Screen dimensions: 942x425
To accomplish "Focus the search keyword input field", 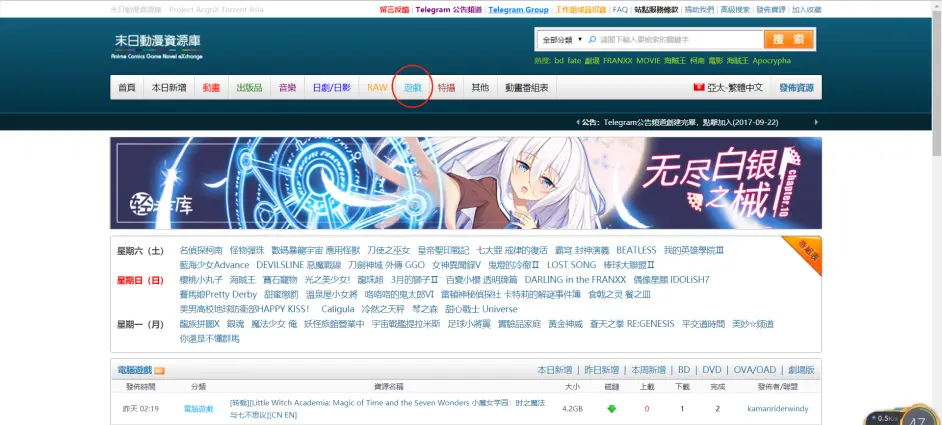I will coord(679,40).
